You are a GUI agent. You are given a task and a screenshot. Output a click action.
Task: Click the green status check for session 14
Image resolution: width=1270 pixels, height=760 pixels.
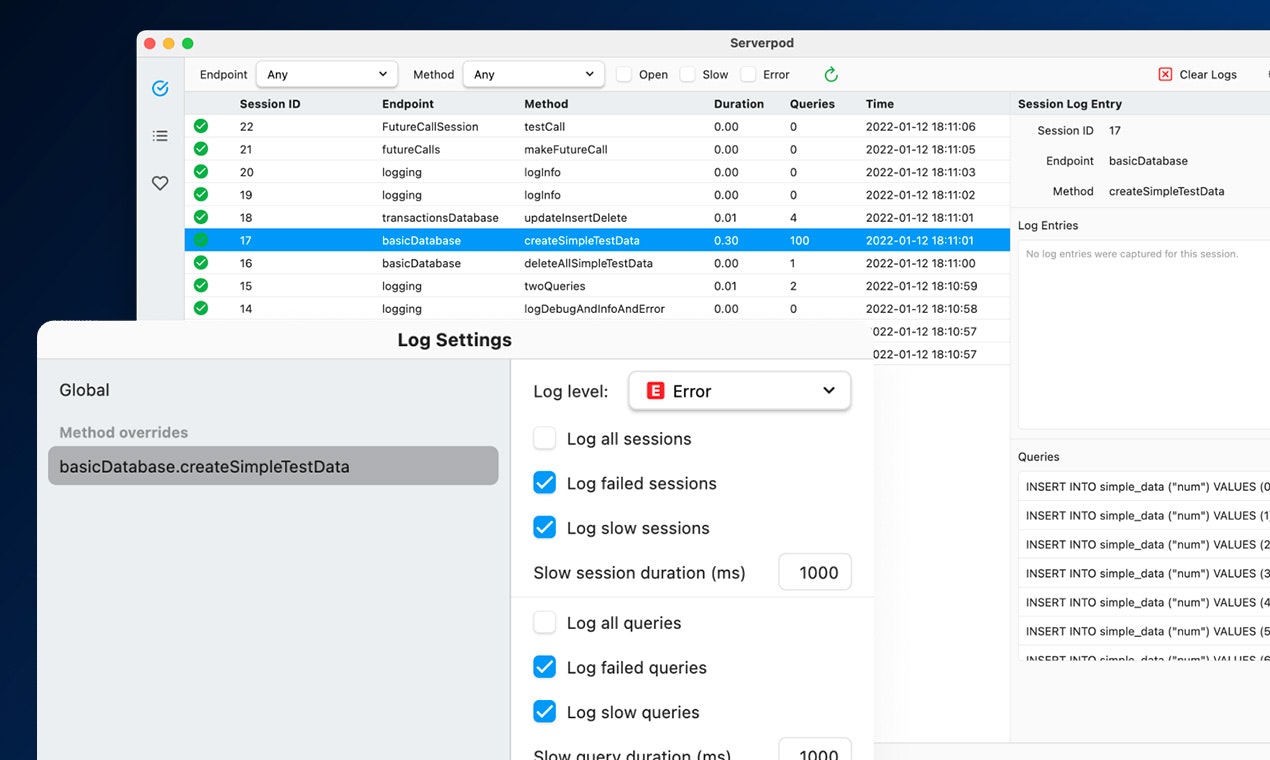pyautogui.click(x=201, y=308)
